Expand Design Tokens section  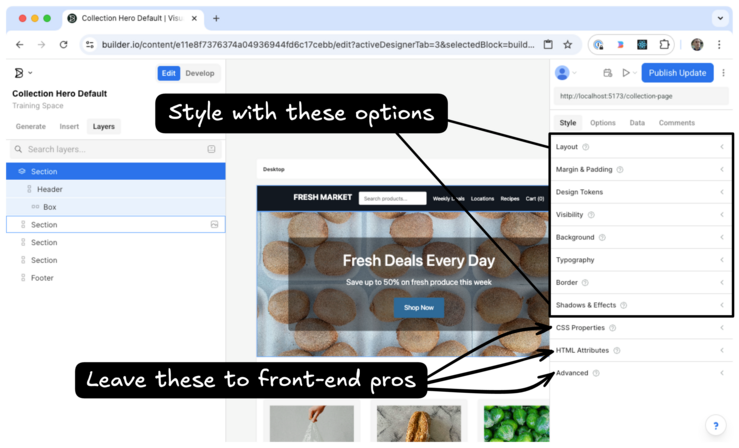(641, 192)
